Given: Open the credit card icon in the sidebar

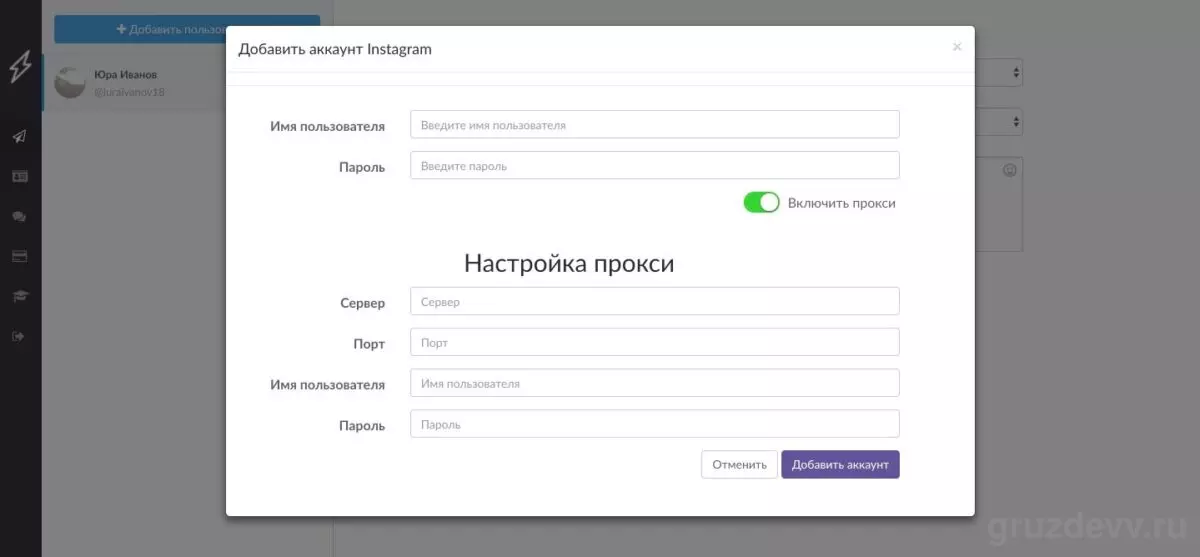Looking at the screenshot, I should 19,256.
